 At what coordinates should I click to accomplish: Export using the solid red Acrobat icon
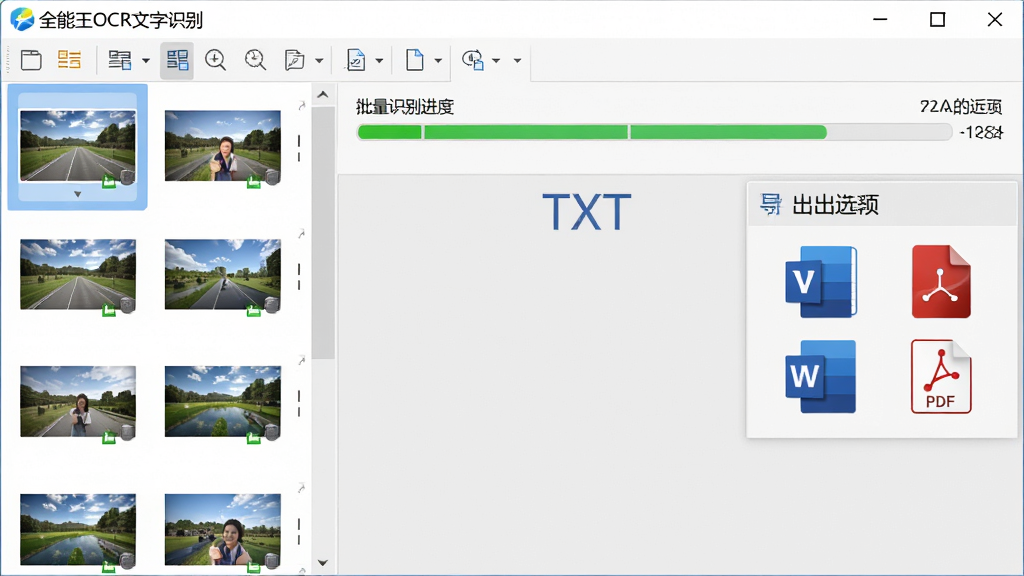(941, 281)
